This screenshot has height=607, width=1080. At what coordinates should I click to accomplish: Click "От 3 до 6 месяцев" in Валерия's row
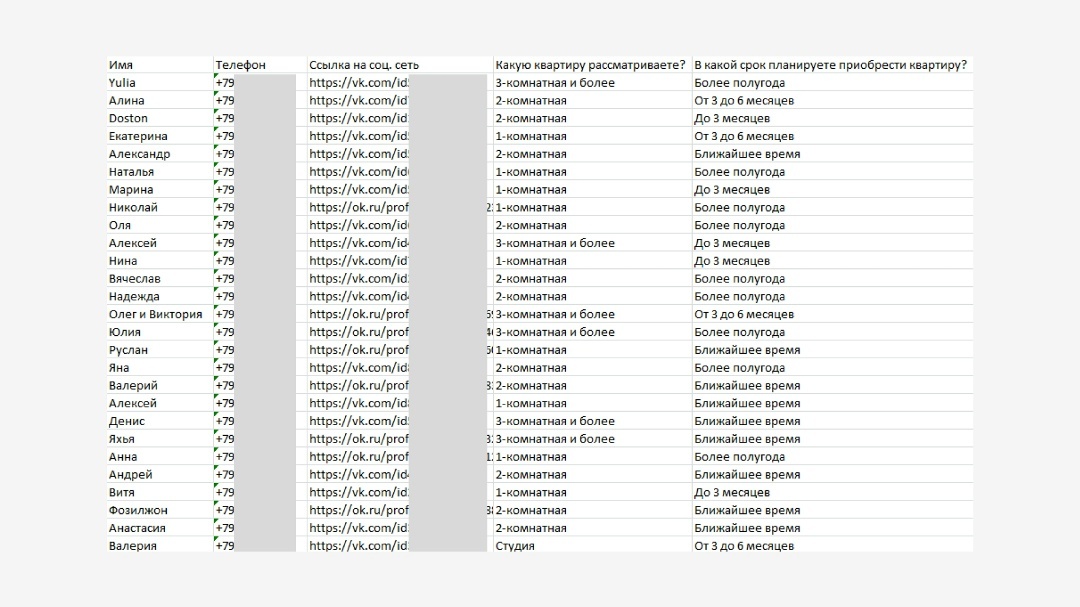click(744, 546)
